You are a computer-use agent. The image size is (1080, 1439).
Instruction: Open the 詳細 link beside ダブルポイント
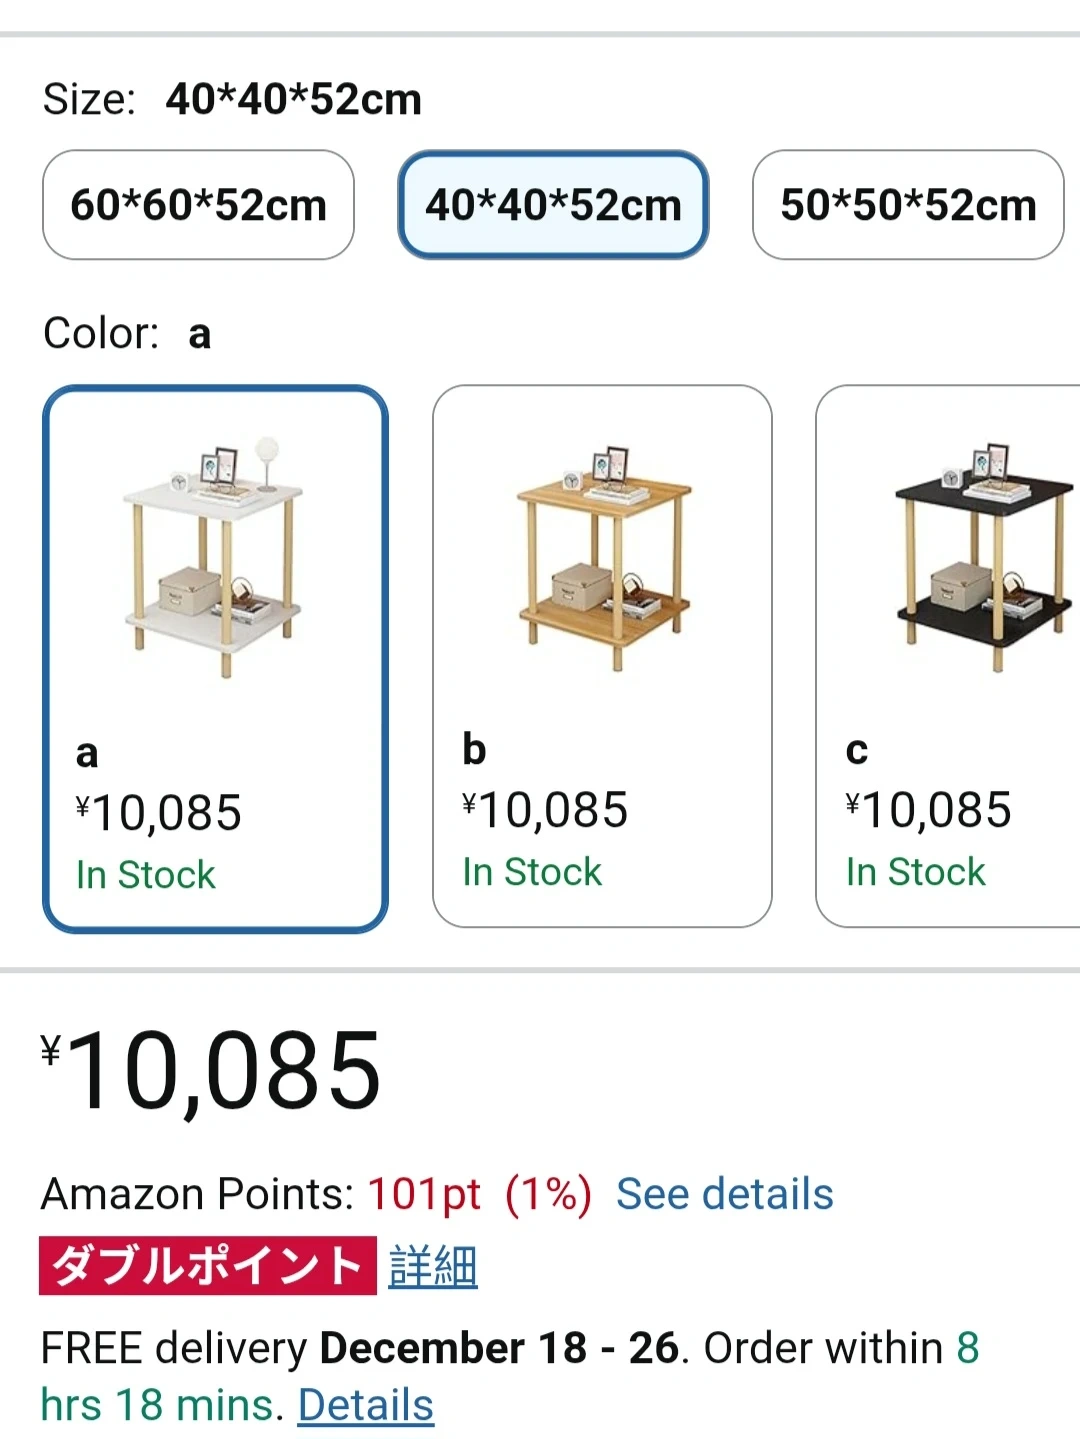click(x=432, y=1266)
